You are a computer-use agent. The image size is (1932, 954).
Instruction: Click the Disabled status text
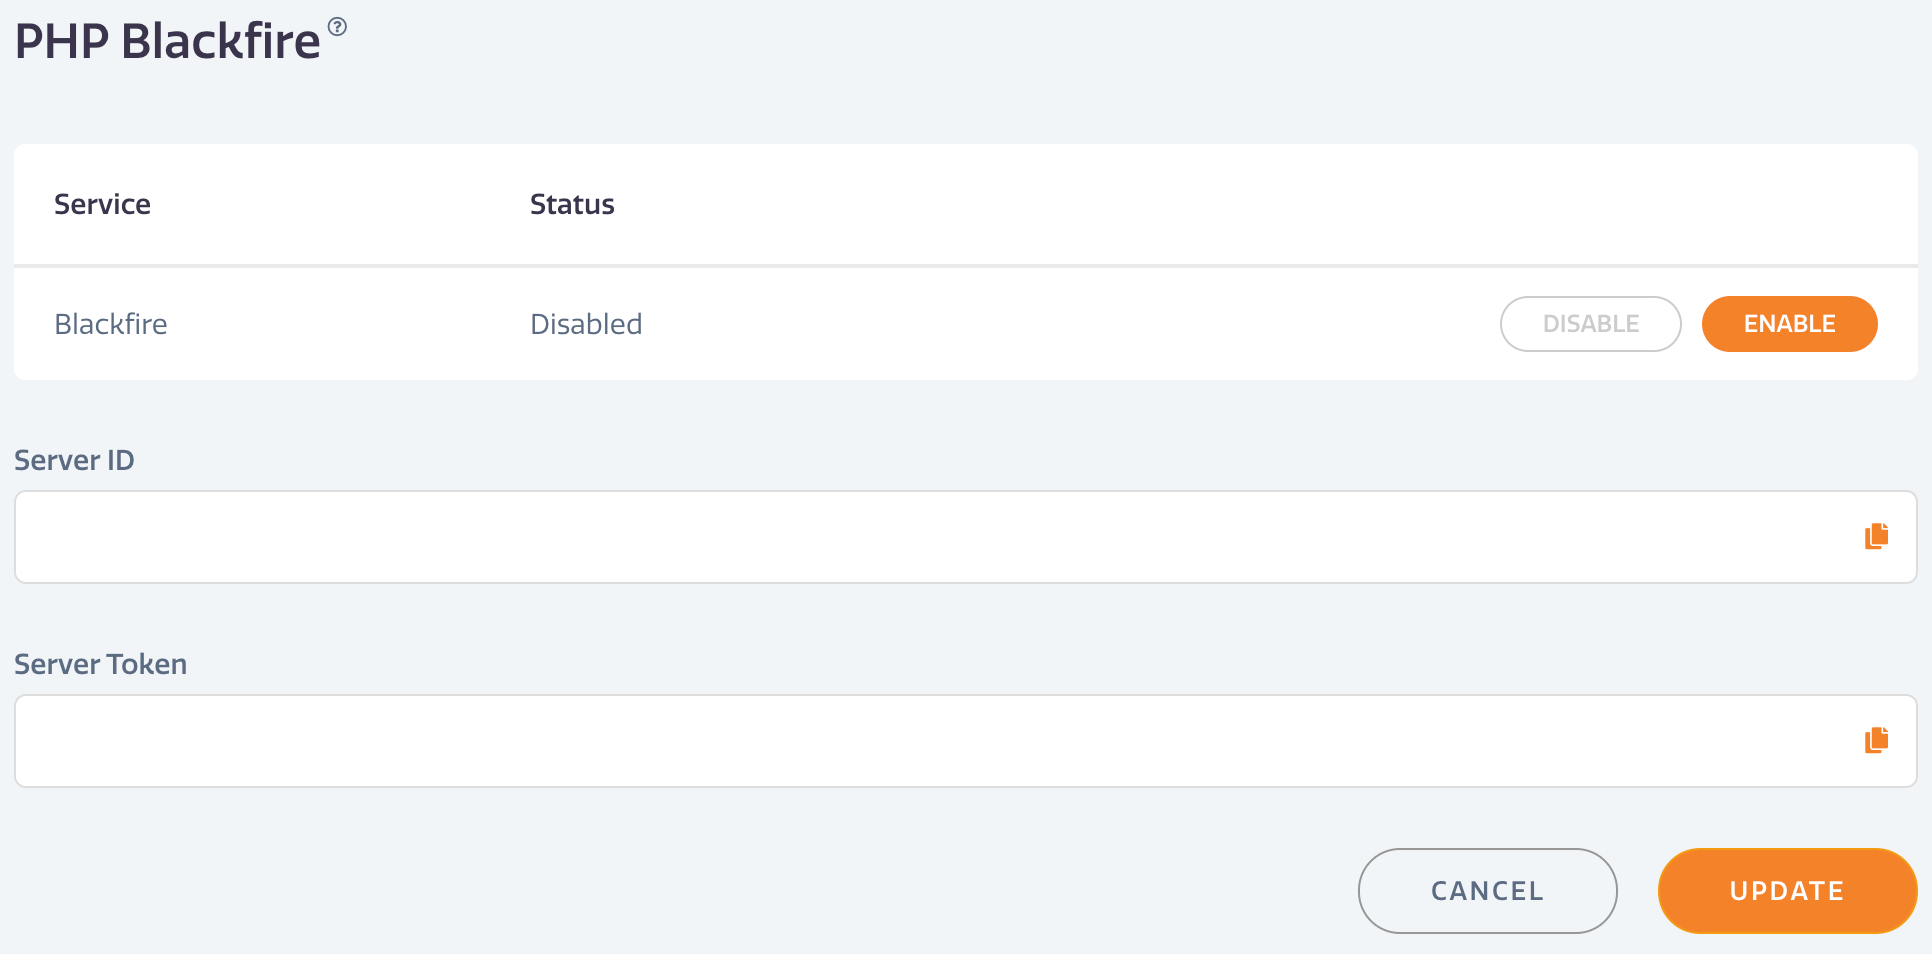coord(586,324)
